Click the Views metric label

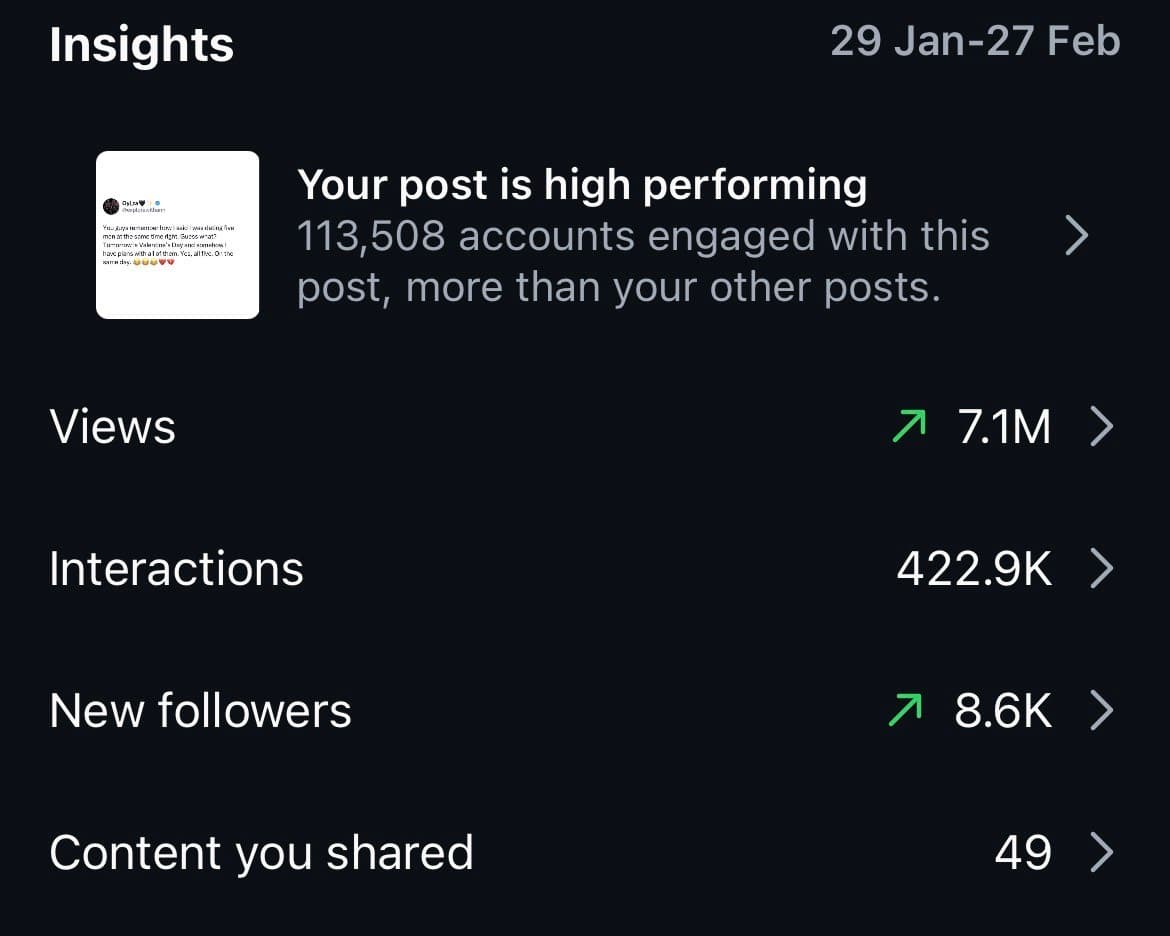[x=112, y=426]
